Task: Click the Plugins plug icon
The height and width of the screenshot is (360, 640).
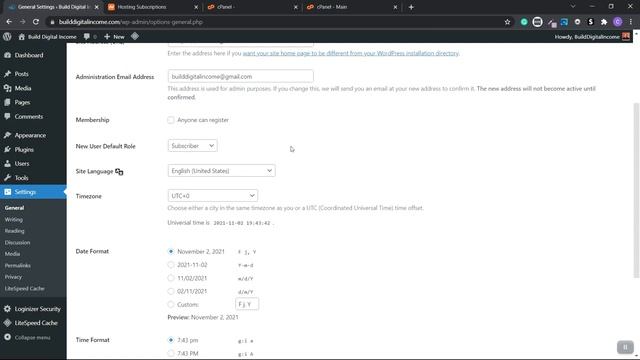Action: point(7,149)
